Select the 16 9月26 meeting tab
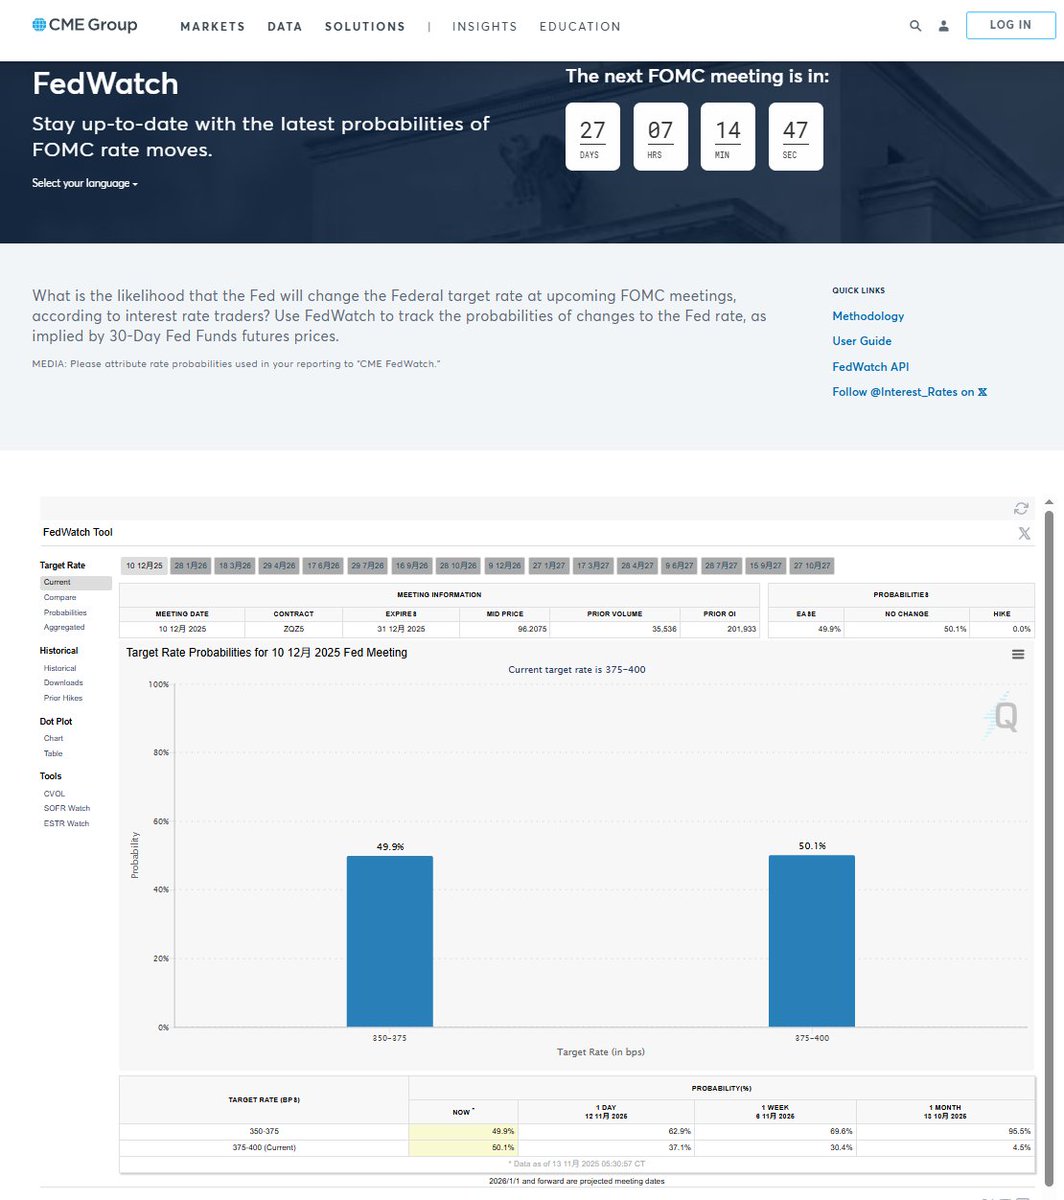This screenshot has width=1064, height=1200. tap(411, 566)
